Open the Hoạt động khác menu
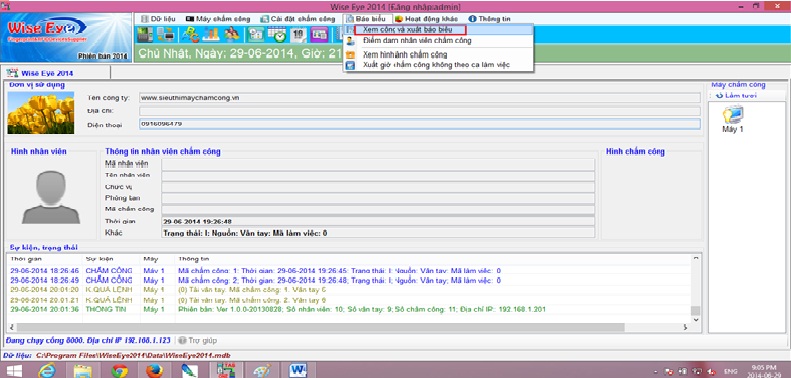Image resolution: width=791 pixels, height=378 pixels. [x=426, y=19]
